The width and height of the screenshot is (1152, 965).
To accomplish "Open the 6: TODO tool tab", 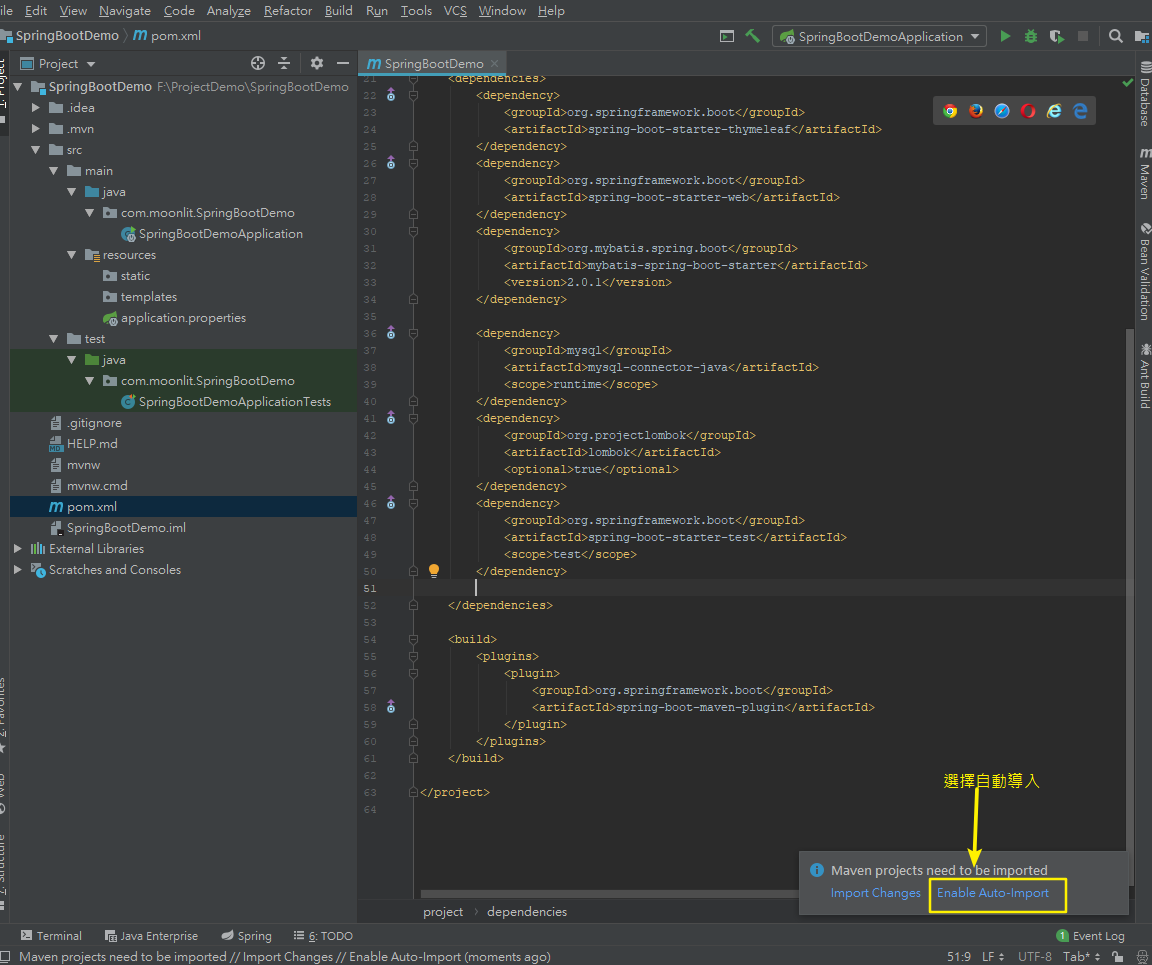I will [323, 936].
